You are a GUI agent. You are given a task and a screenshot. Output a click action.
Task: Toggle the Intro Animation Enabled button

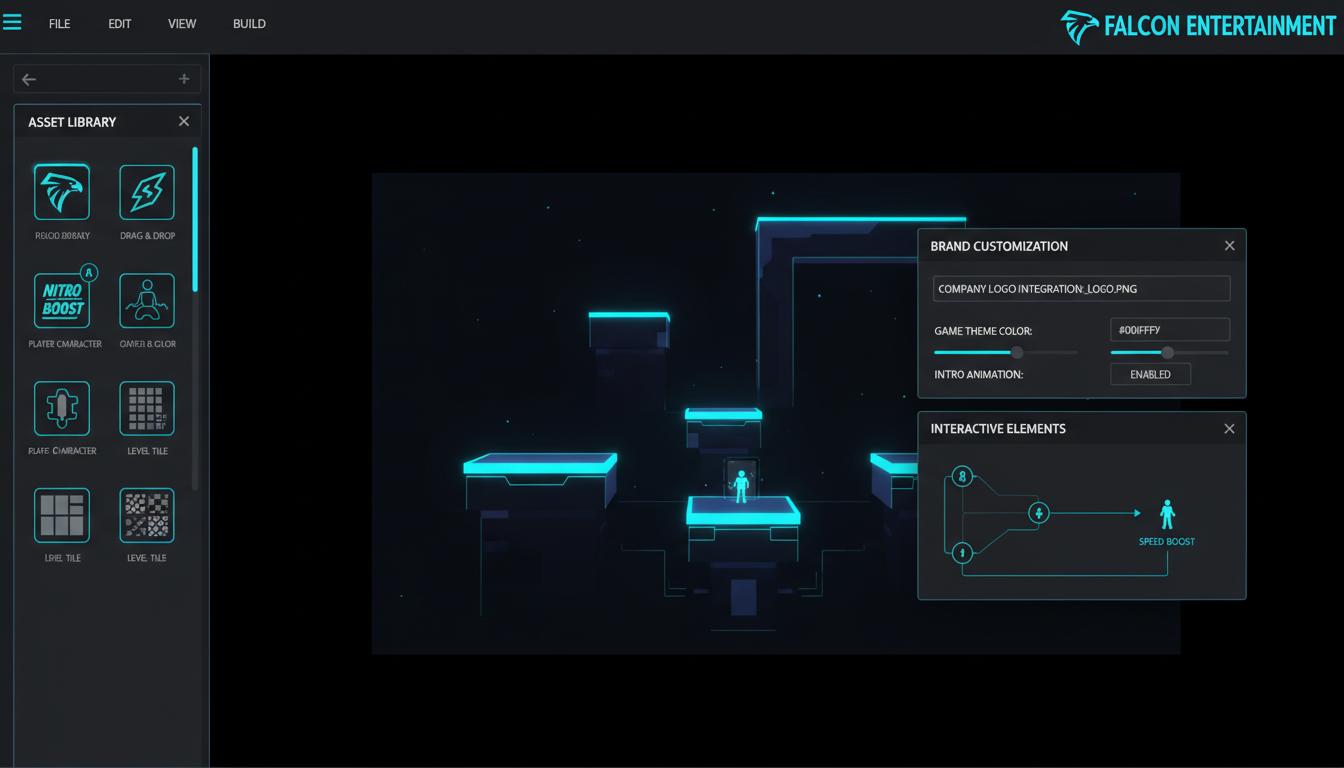click(x=1150, y=374)
